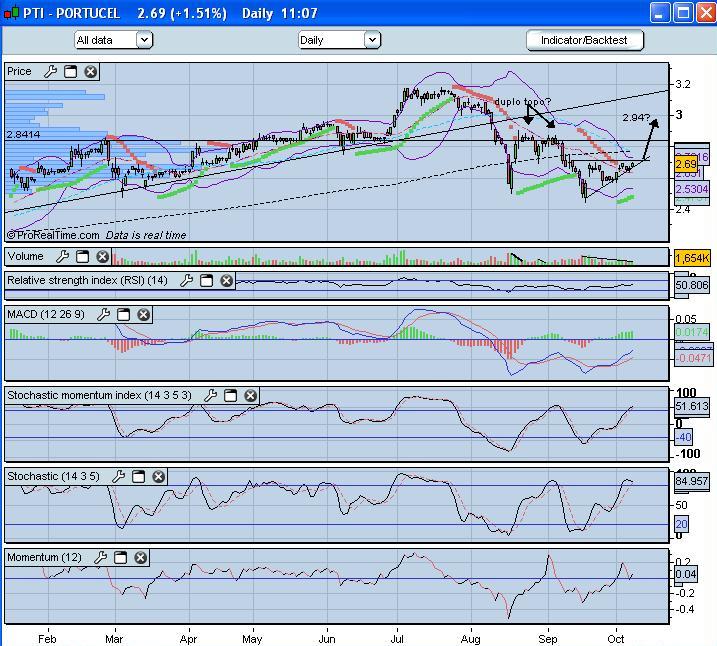Click the PTI candlestick title bar icon

pyautogui.click(x=11, y=13)
